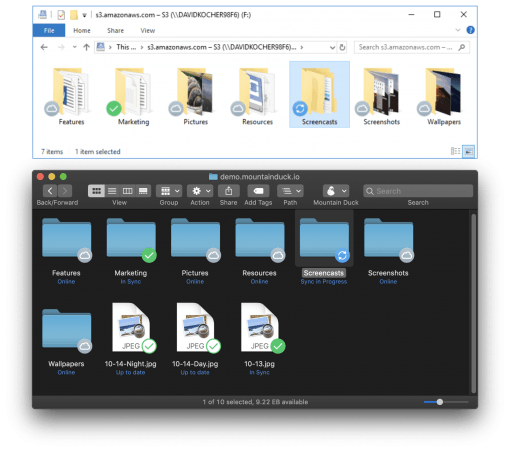Screen dimensions: 510x460
Task: Go up one level in Explorer
Action: [86, 47]
